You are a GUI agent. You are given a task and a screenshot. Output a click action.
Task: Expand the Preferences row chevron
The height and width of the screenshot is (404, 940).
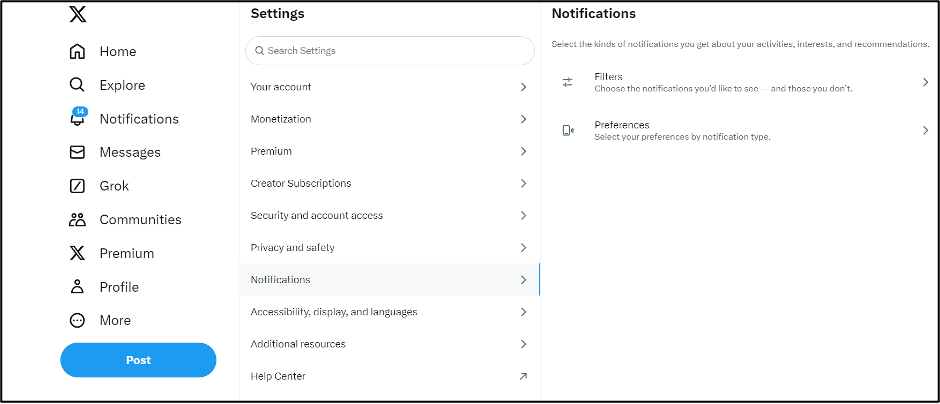(925, 130)
